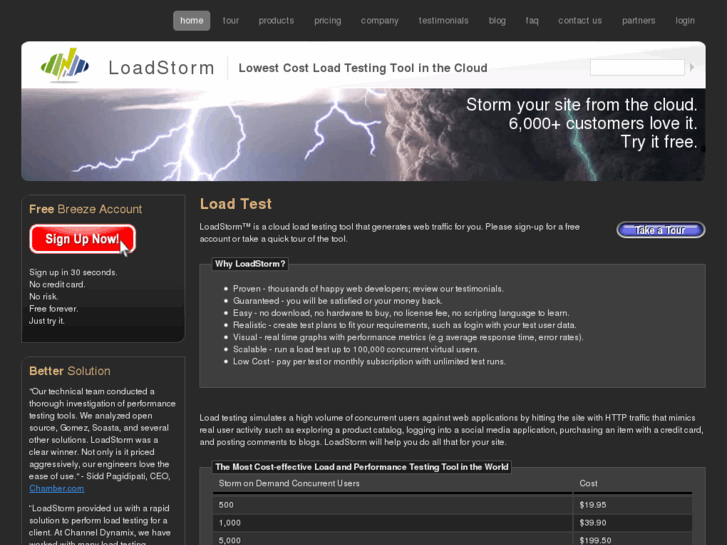Click the 1,000 concurrent users cell

point(393,523)
